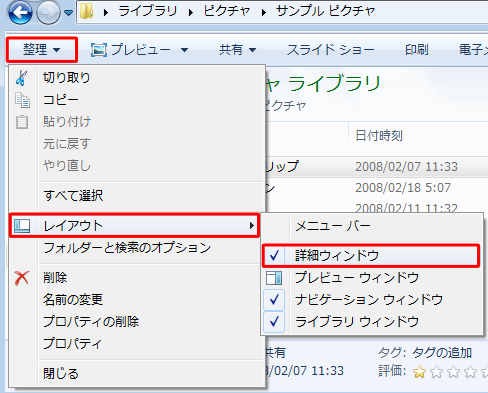This screenshot has height=393, width=488.
Task: Select the row dated 2008/02/07 11:33
Action: click(x=377, y=166)
